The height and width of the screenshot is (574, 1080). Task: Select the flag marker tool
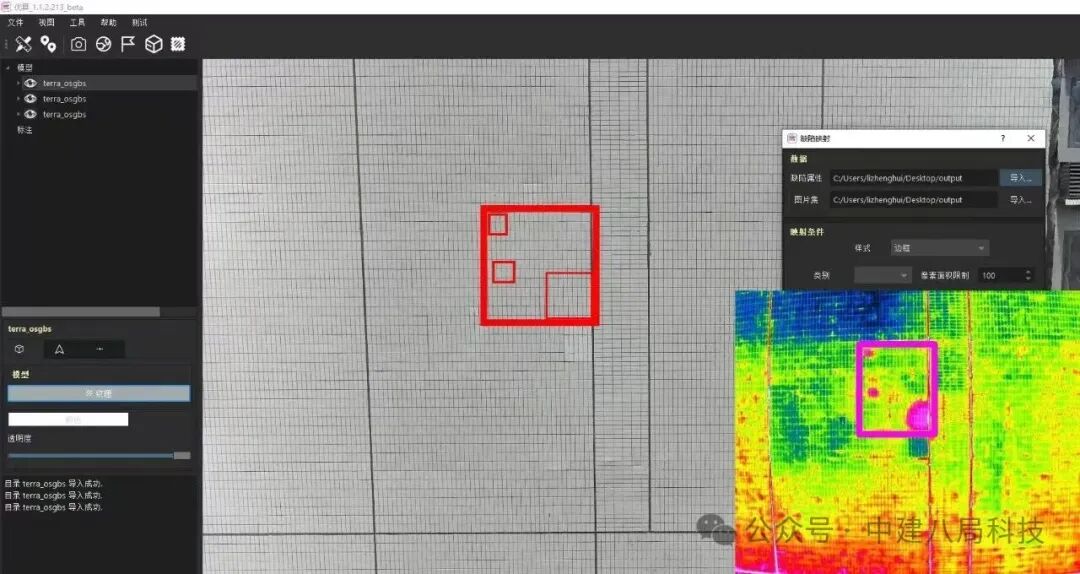pos(128,44)
